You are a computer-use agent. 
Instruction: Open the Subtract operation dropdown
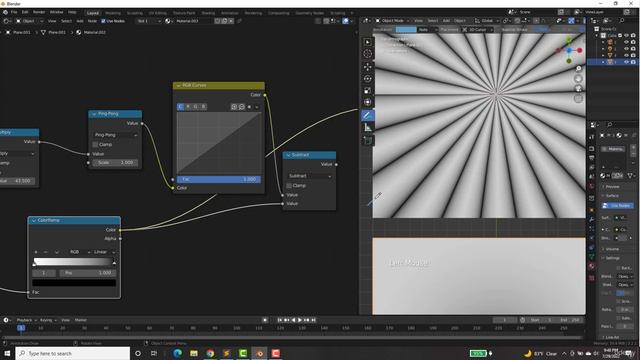click(x=310, y=176)
